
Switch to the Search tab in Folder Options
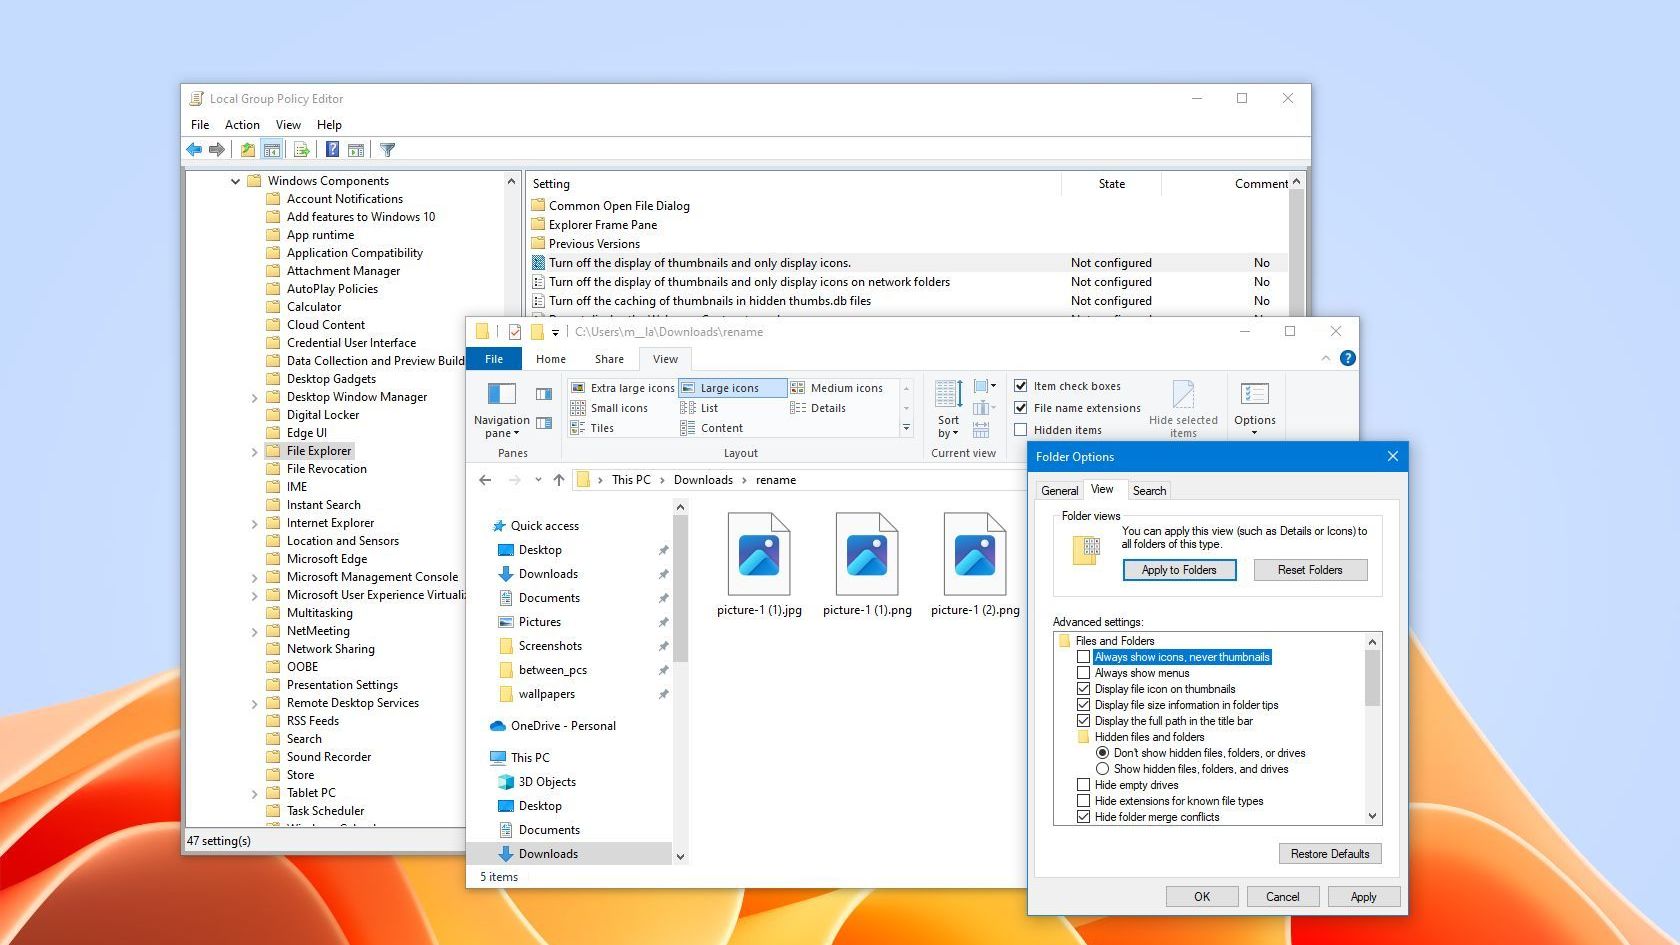1149,491
